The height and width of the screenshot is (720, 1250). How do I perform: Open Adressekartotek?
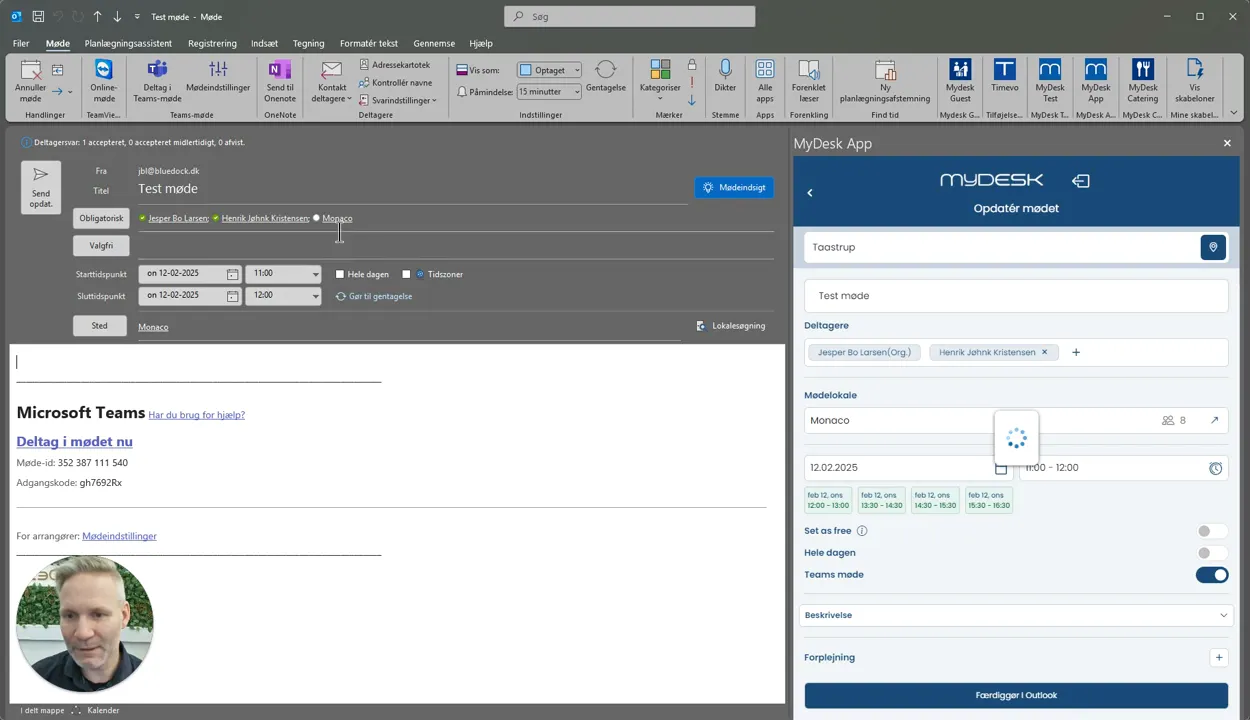tap(394, 65)
